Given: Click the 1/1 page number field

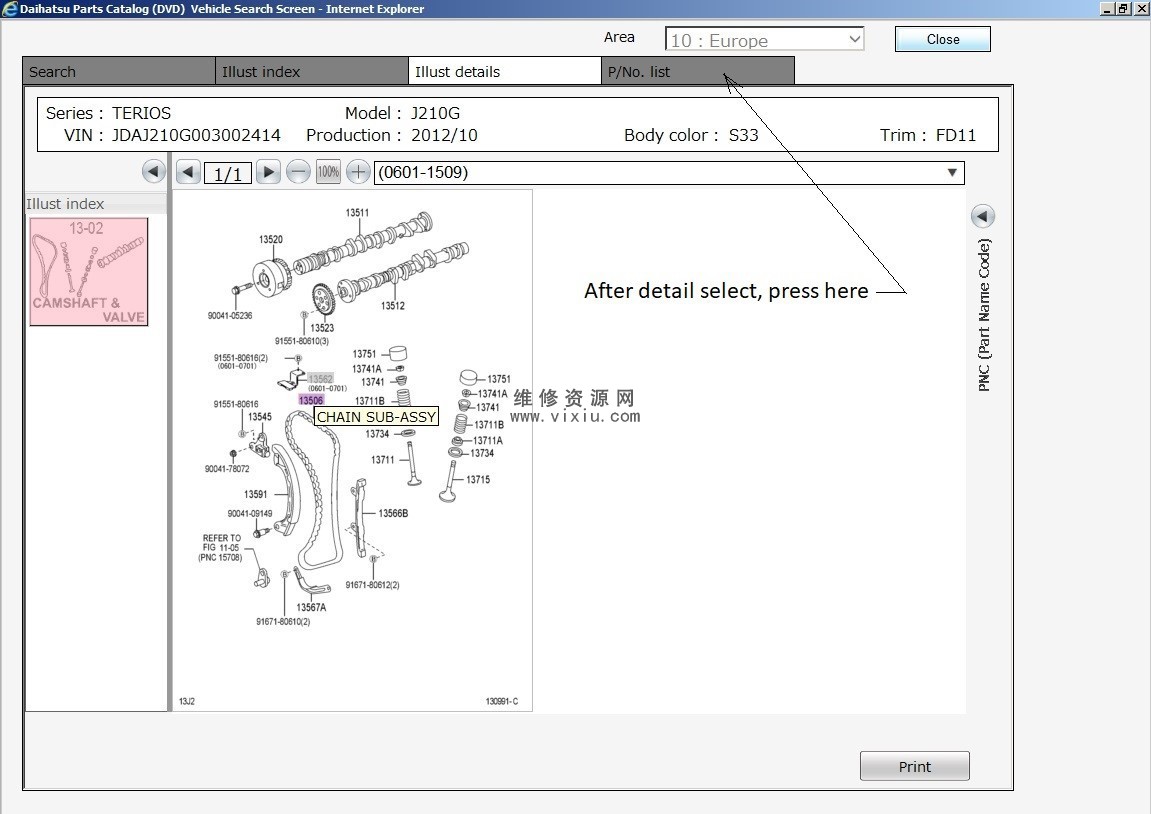Looking at the screenshot, I should pyautogui.click(x=228, y=173).
